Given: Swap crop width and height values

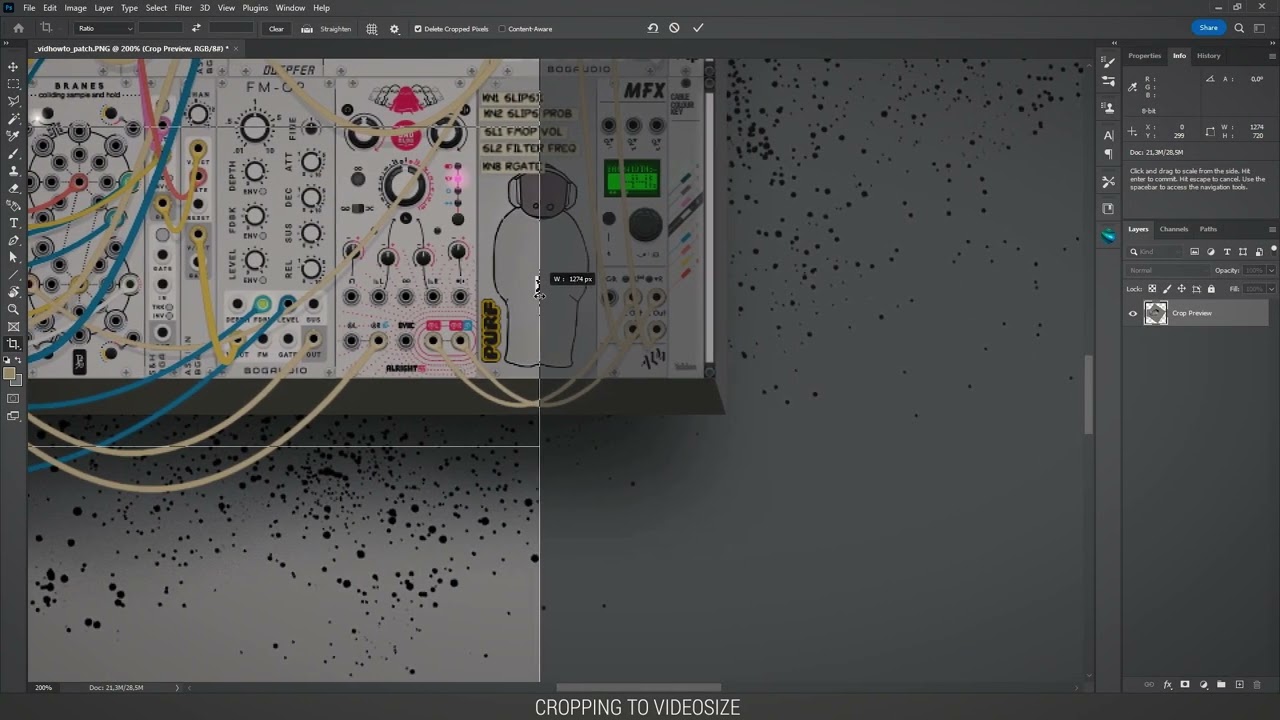Looking at the screenshot, I should pyautogui.click(x=196, y=28).
